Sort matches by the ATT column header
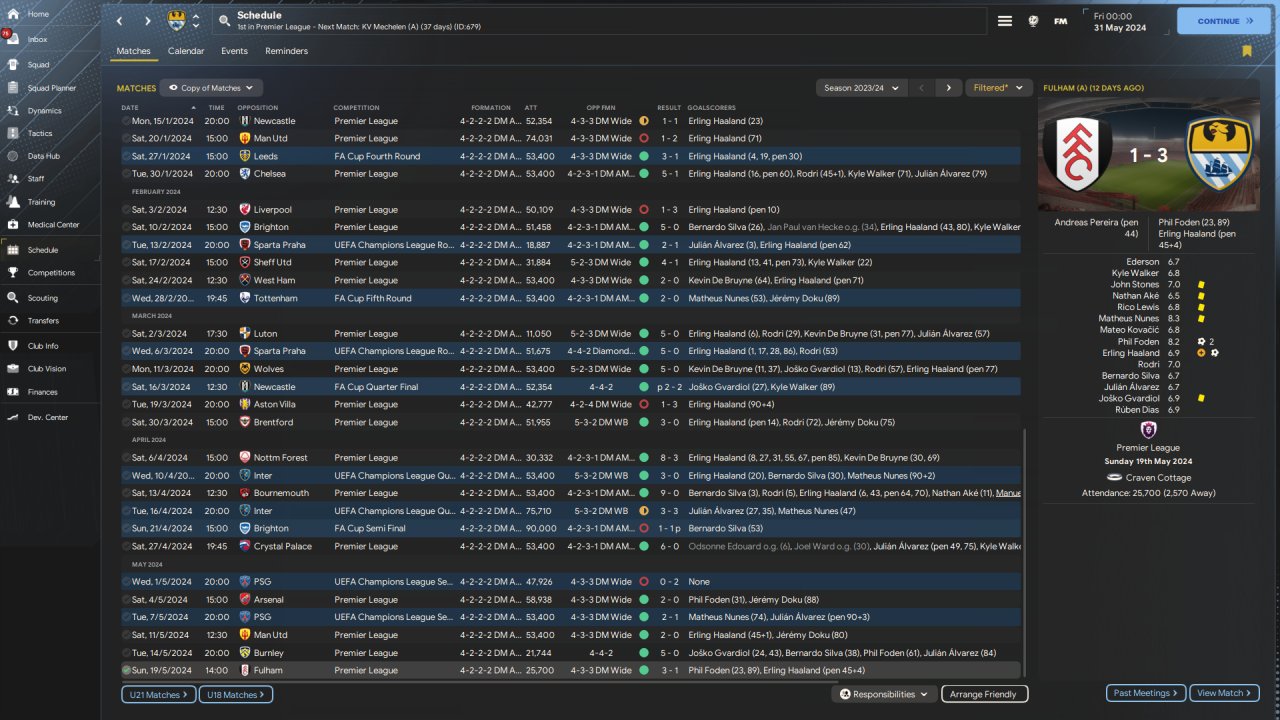 (x=531, y=108)
